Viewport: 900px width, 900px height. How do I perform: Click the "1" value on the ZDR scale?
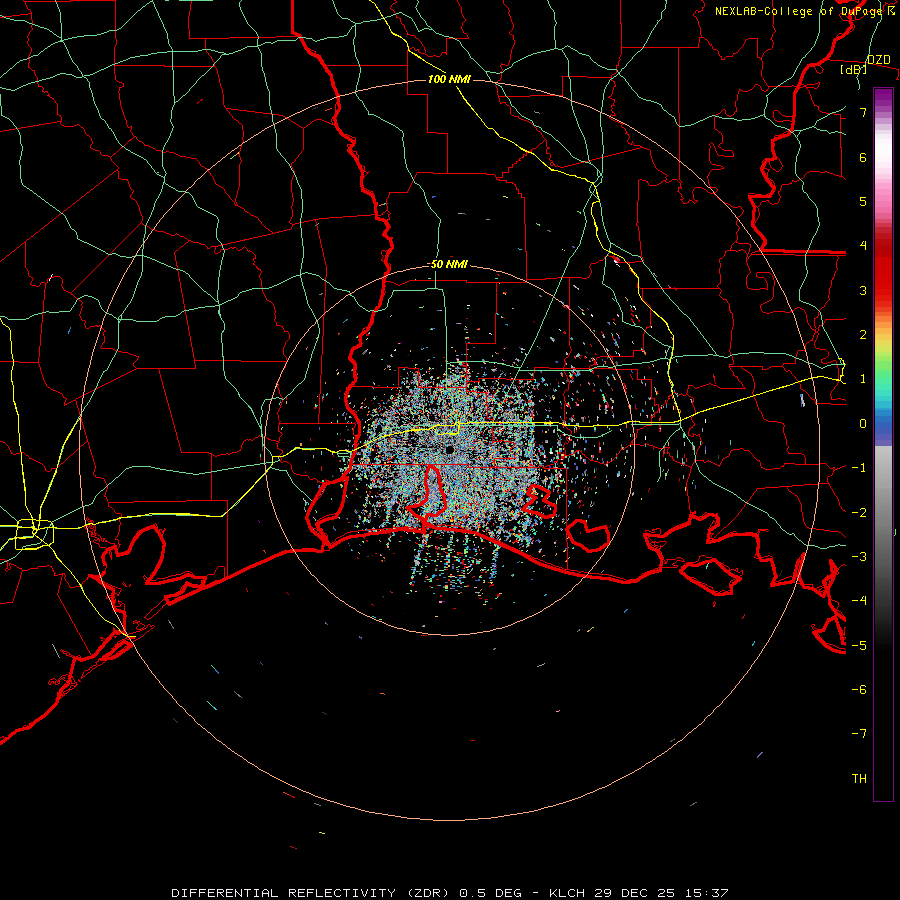(863, 379)
